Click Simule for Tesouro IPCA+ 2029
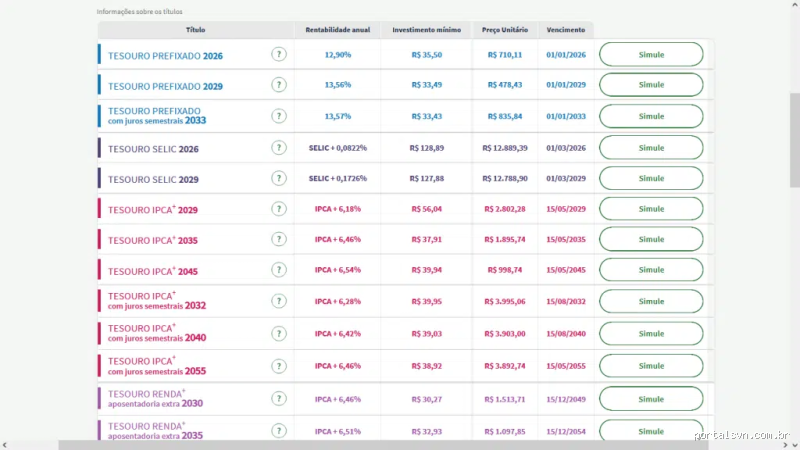The height and width of the screenshot is (450, 800). [x=651, y=209]
